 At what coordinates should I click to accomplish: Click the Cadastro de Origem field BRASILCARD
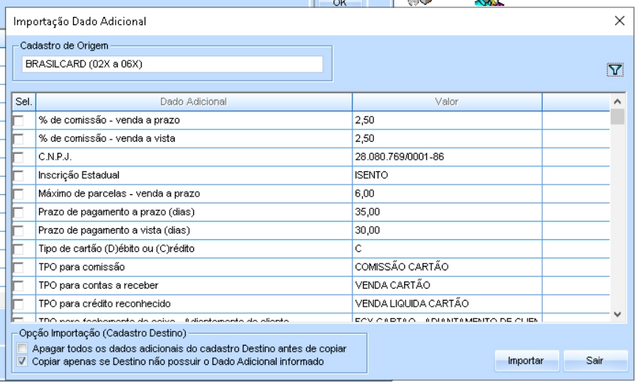point(172,64)
